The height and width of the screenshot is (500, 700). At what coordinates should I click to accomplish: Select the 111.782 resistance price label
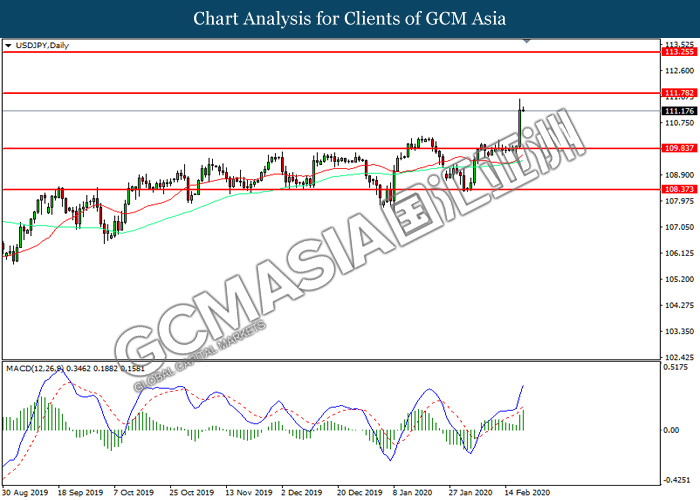pos(679,93)
